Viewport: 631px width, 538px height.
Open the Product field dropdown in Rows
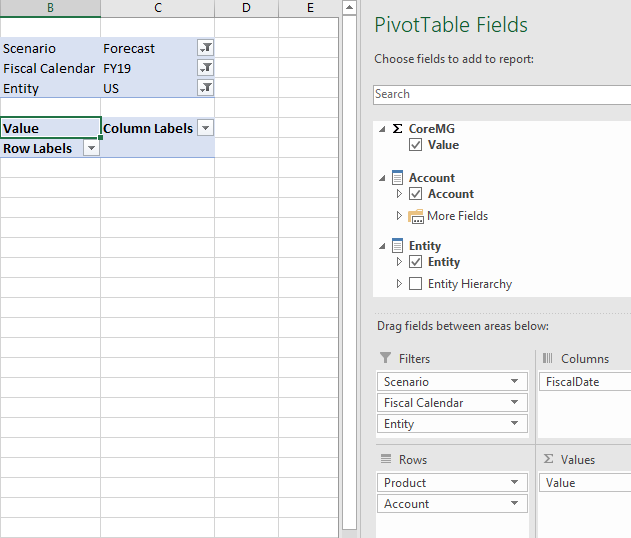pos(514,482)
